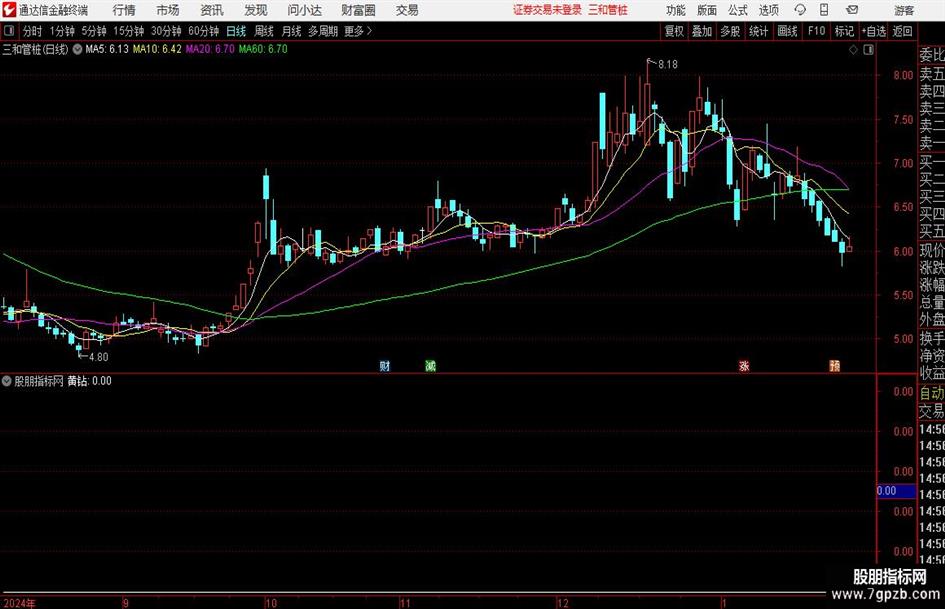945x609 pixels.
Task: Open the 问小达 menu
Action: [x=304, y=10]
